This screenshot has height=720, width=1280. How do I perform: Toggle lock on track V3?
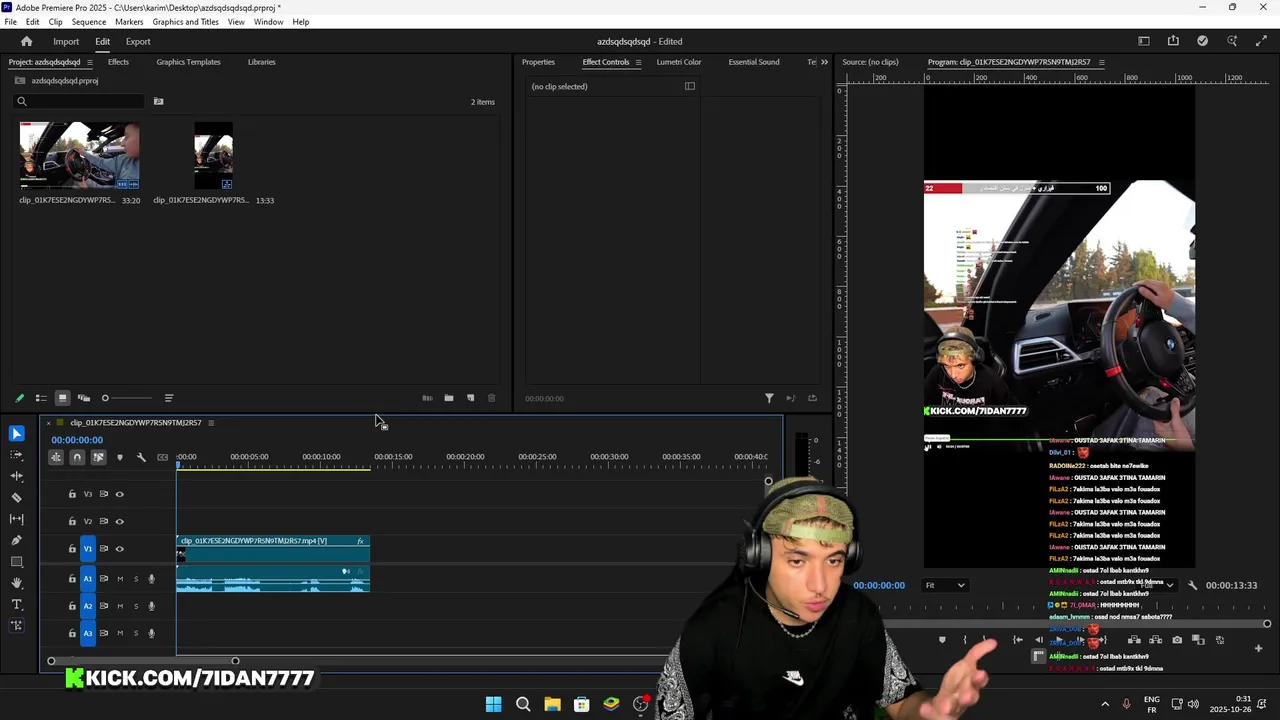click(x=72, y=494)
